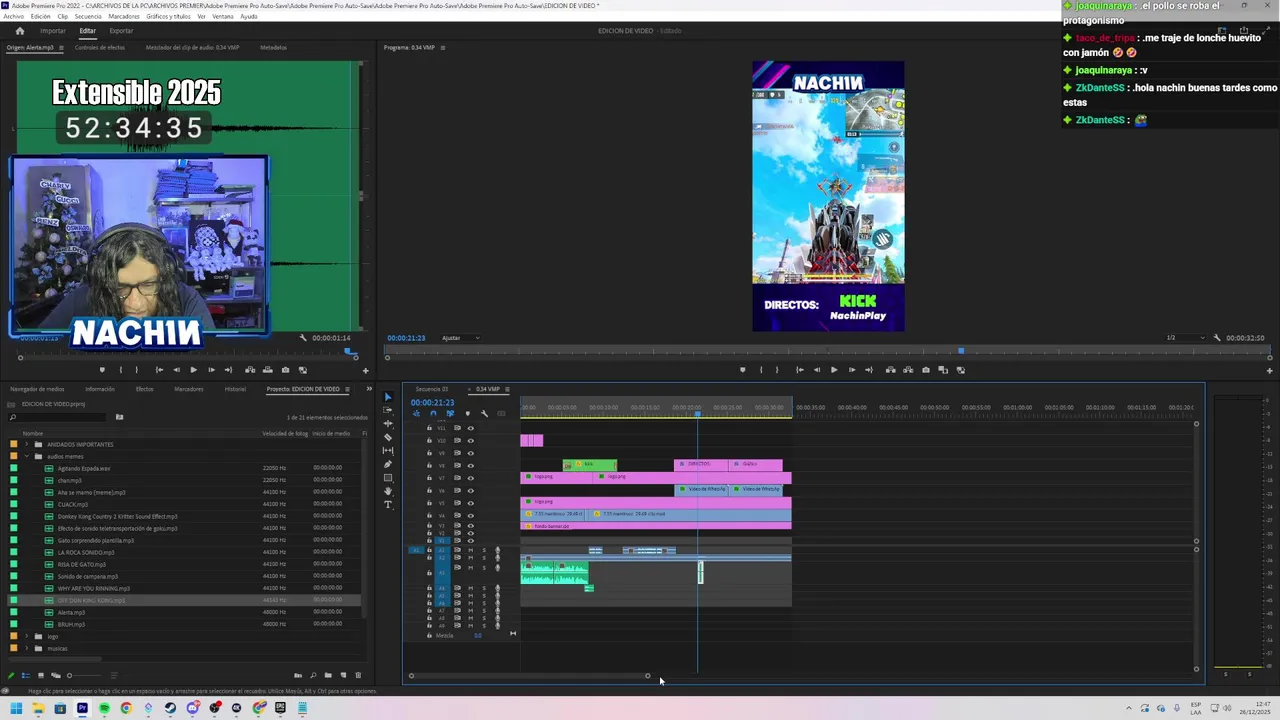Toggle linked selection in timeline
The image size is (1280, 720).
coord(450,414)
